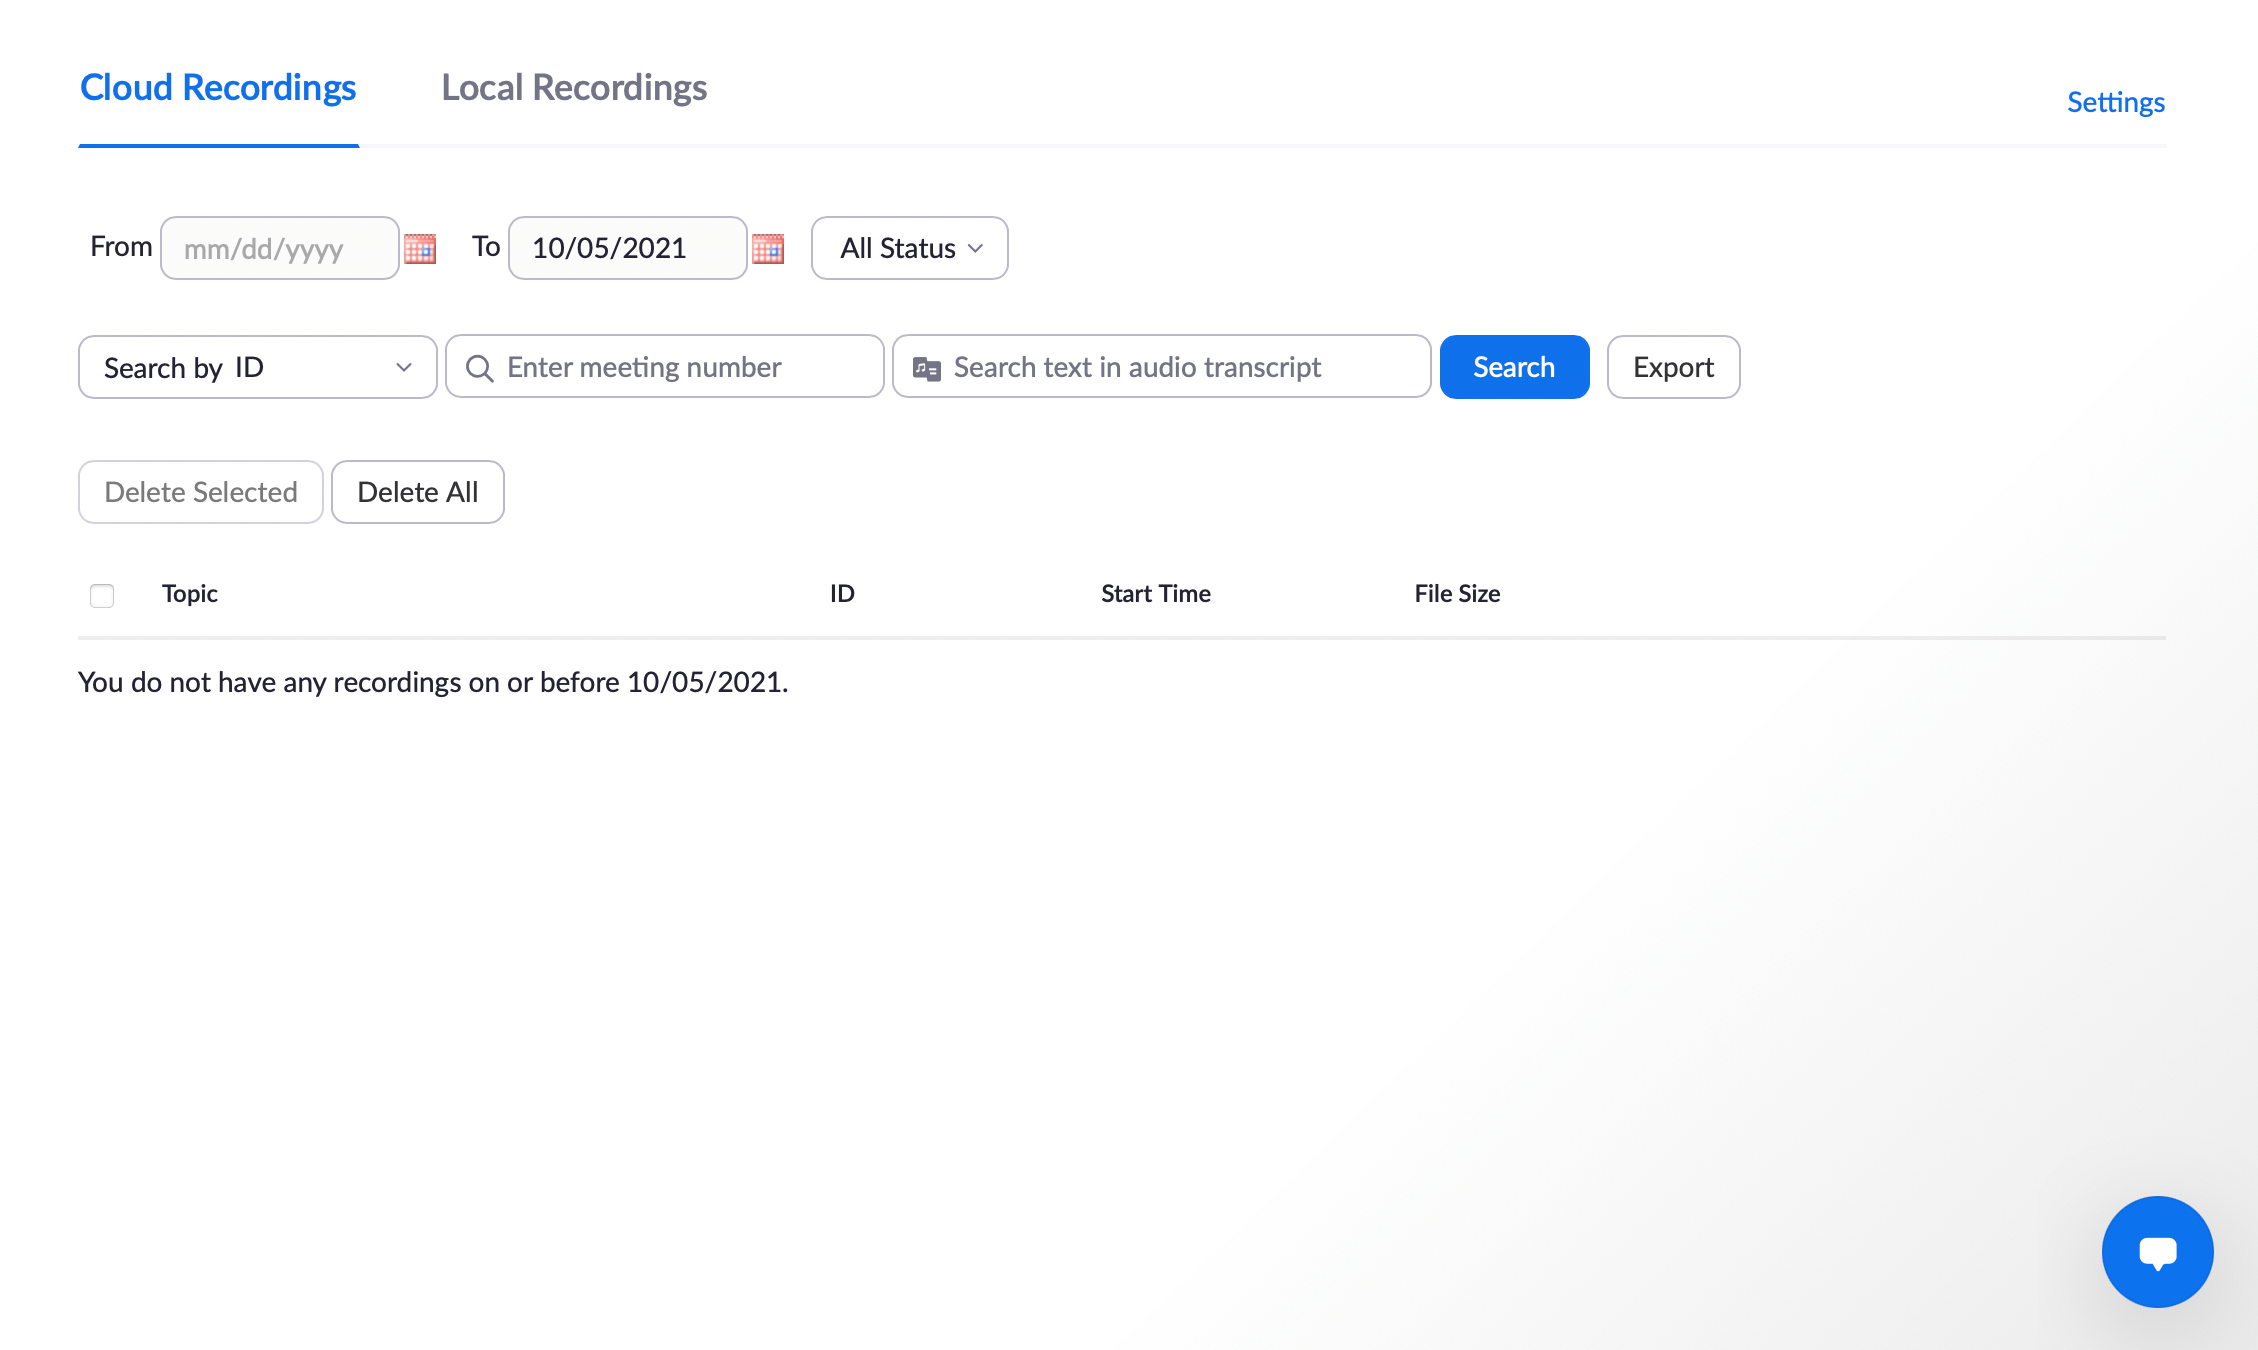This screenshot has height=1350, width=2258.
Task: Select the To date field showing 10/05/2021
Action: coord(627,248)
